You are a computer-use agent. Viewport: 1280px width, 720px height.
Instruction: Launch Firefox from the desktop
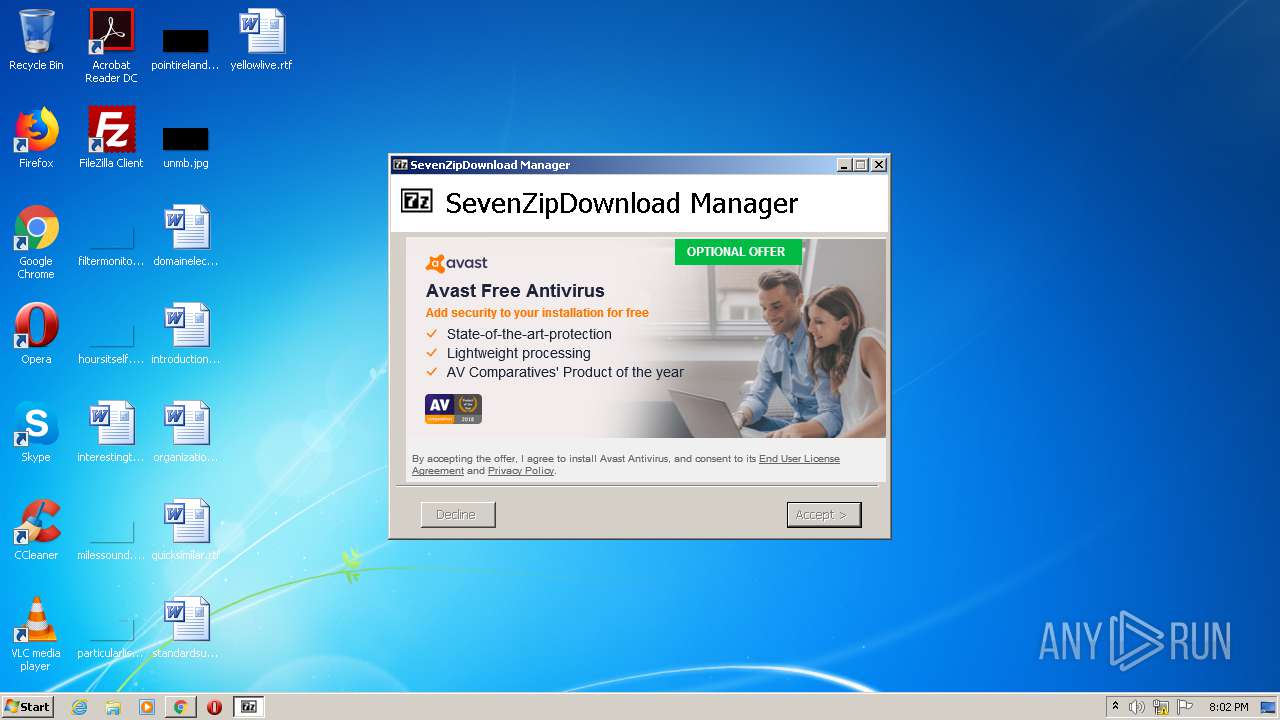[36, 138]
